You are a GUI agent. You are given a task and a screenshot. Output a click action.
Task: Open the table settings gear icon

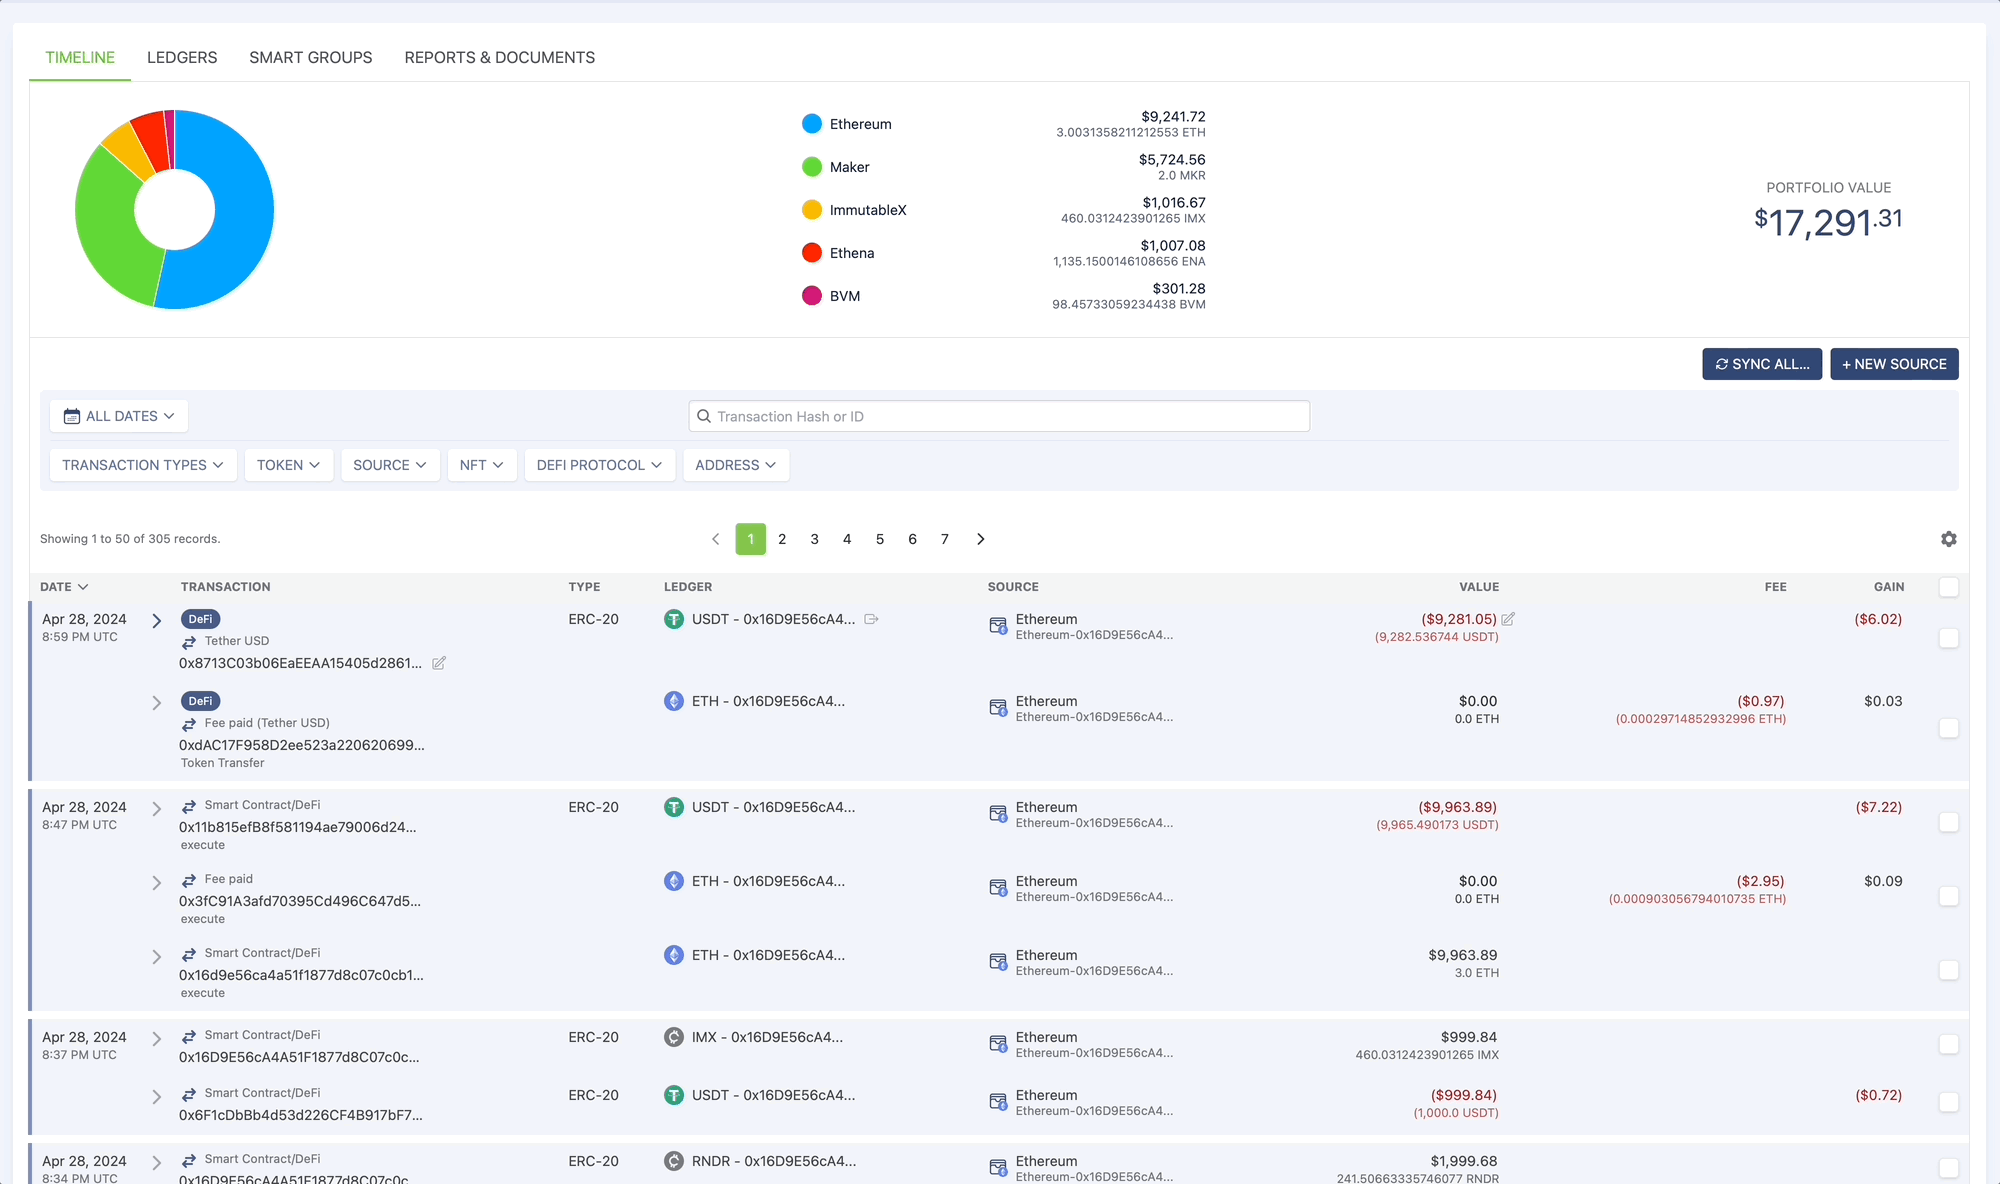[1948, 539]
